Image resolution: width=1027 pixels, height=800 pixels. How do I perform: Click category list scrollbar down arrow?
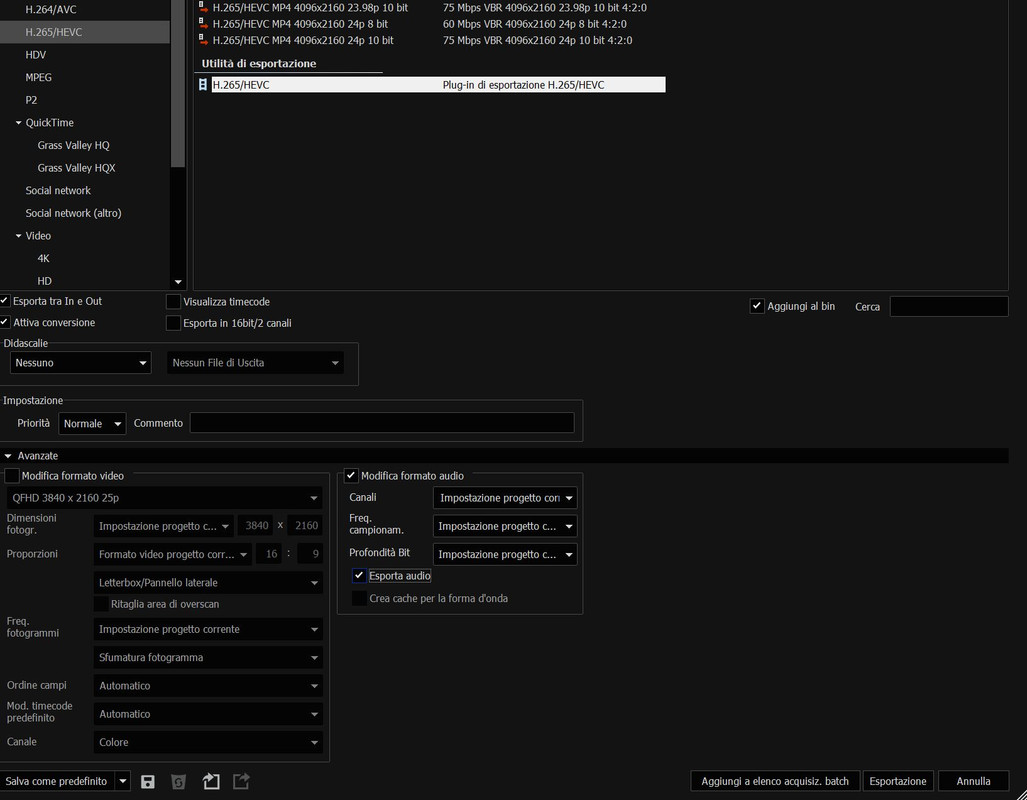pyautogui.click(x=178, y=282)
